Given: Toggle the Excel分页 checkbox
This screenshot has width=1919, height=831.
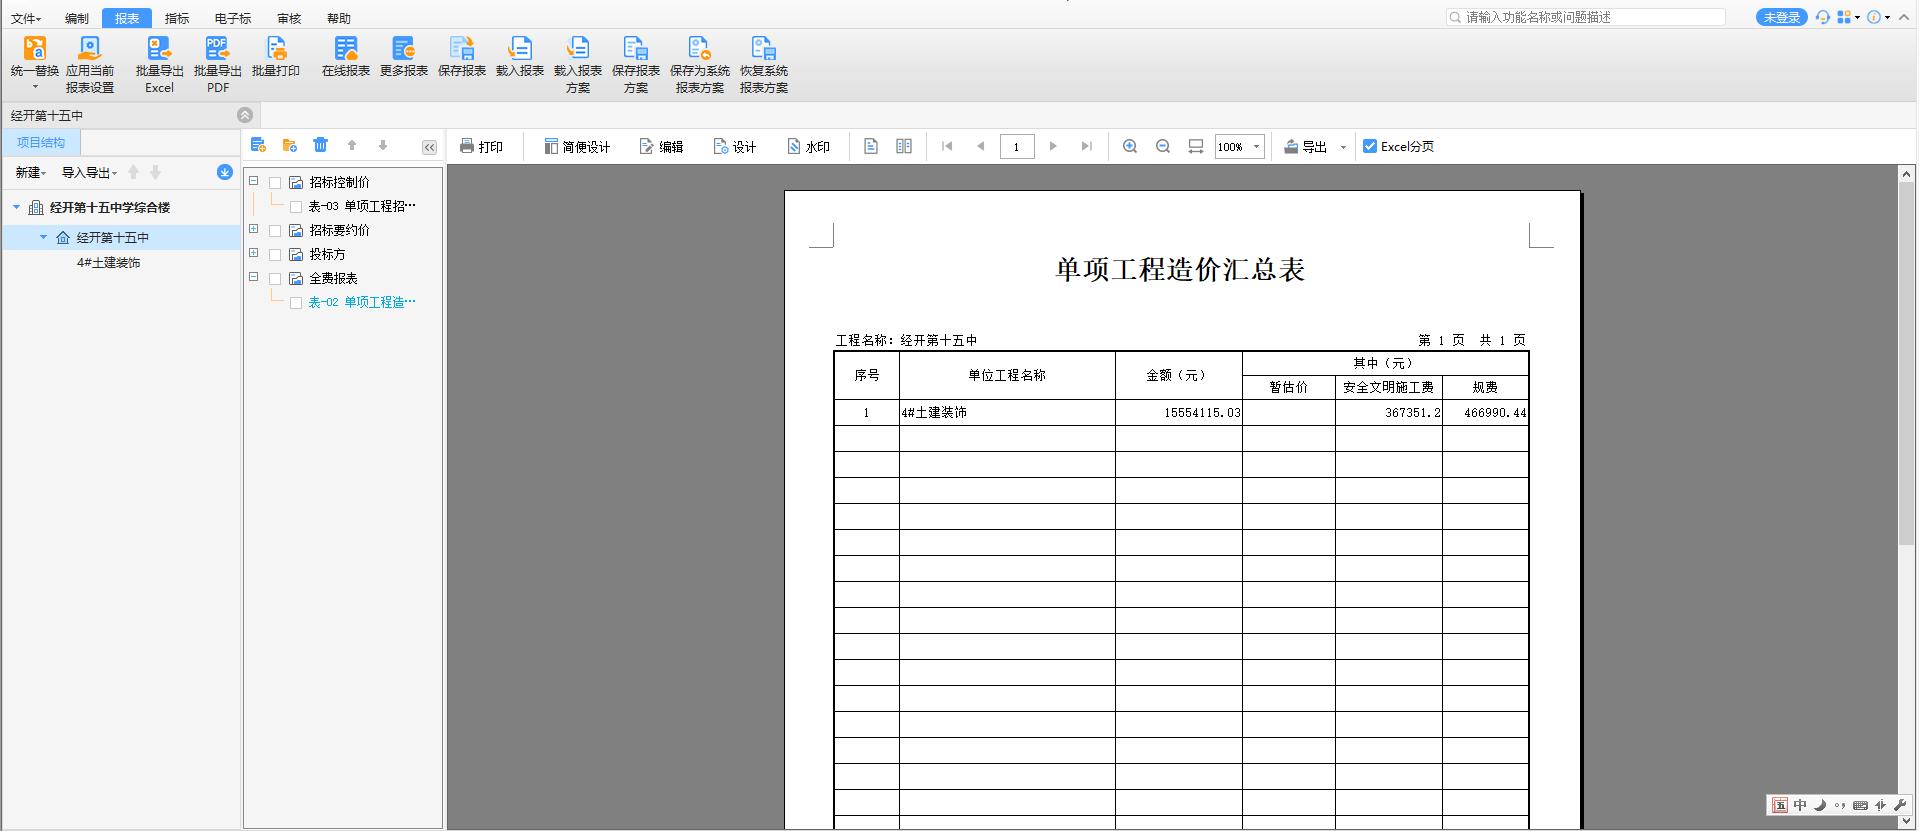Looking at the screenshot, I should (1370, 146).
